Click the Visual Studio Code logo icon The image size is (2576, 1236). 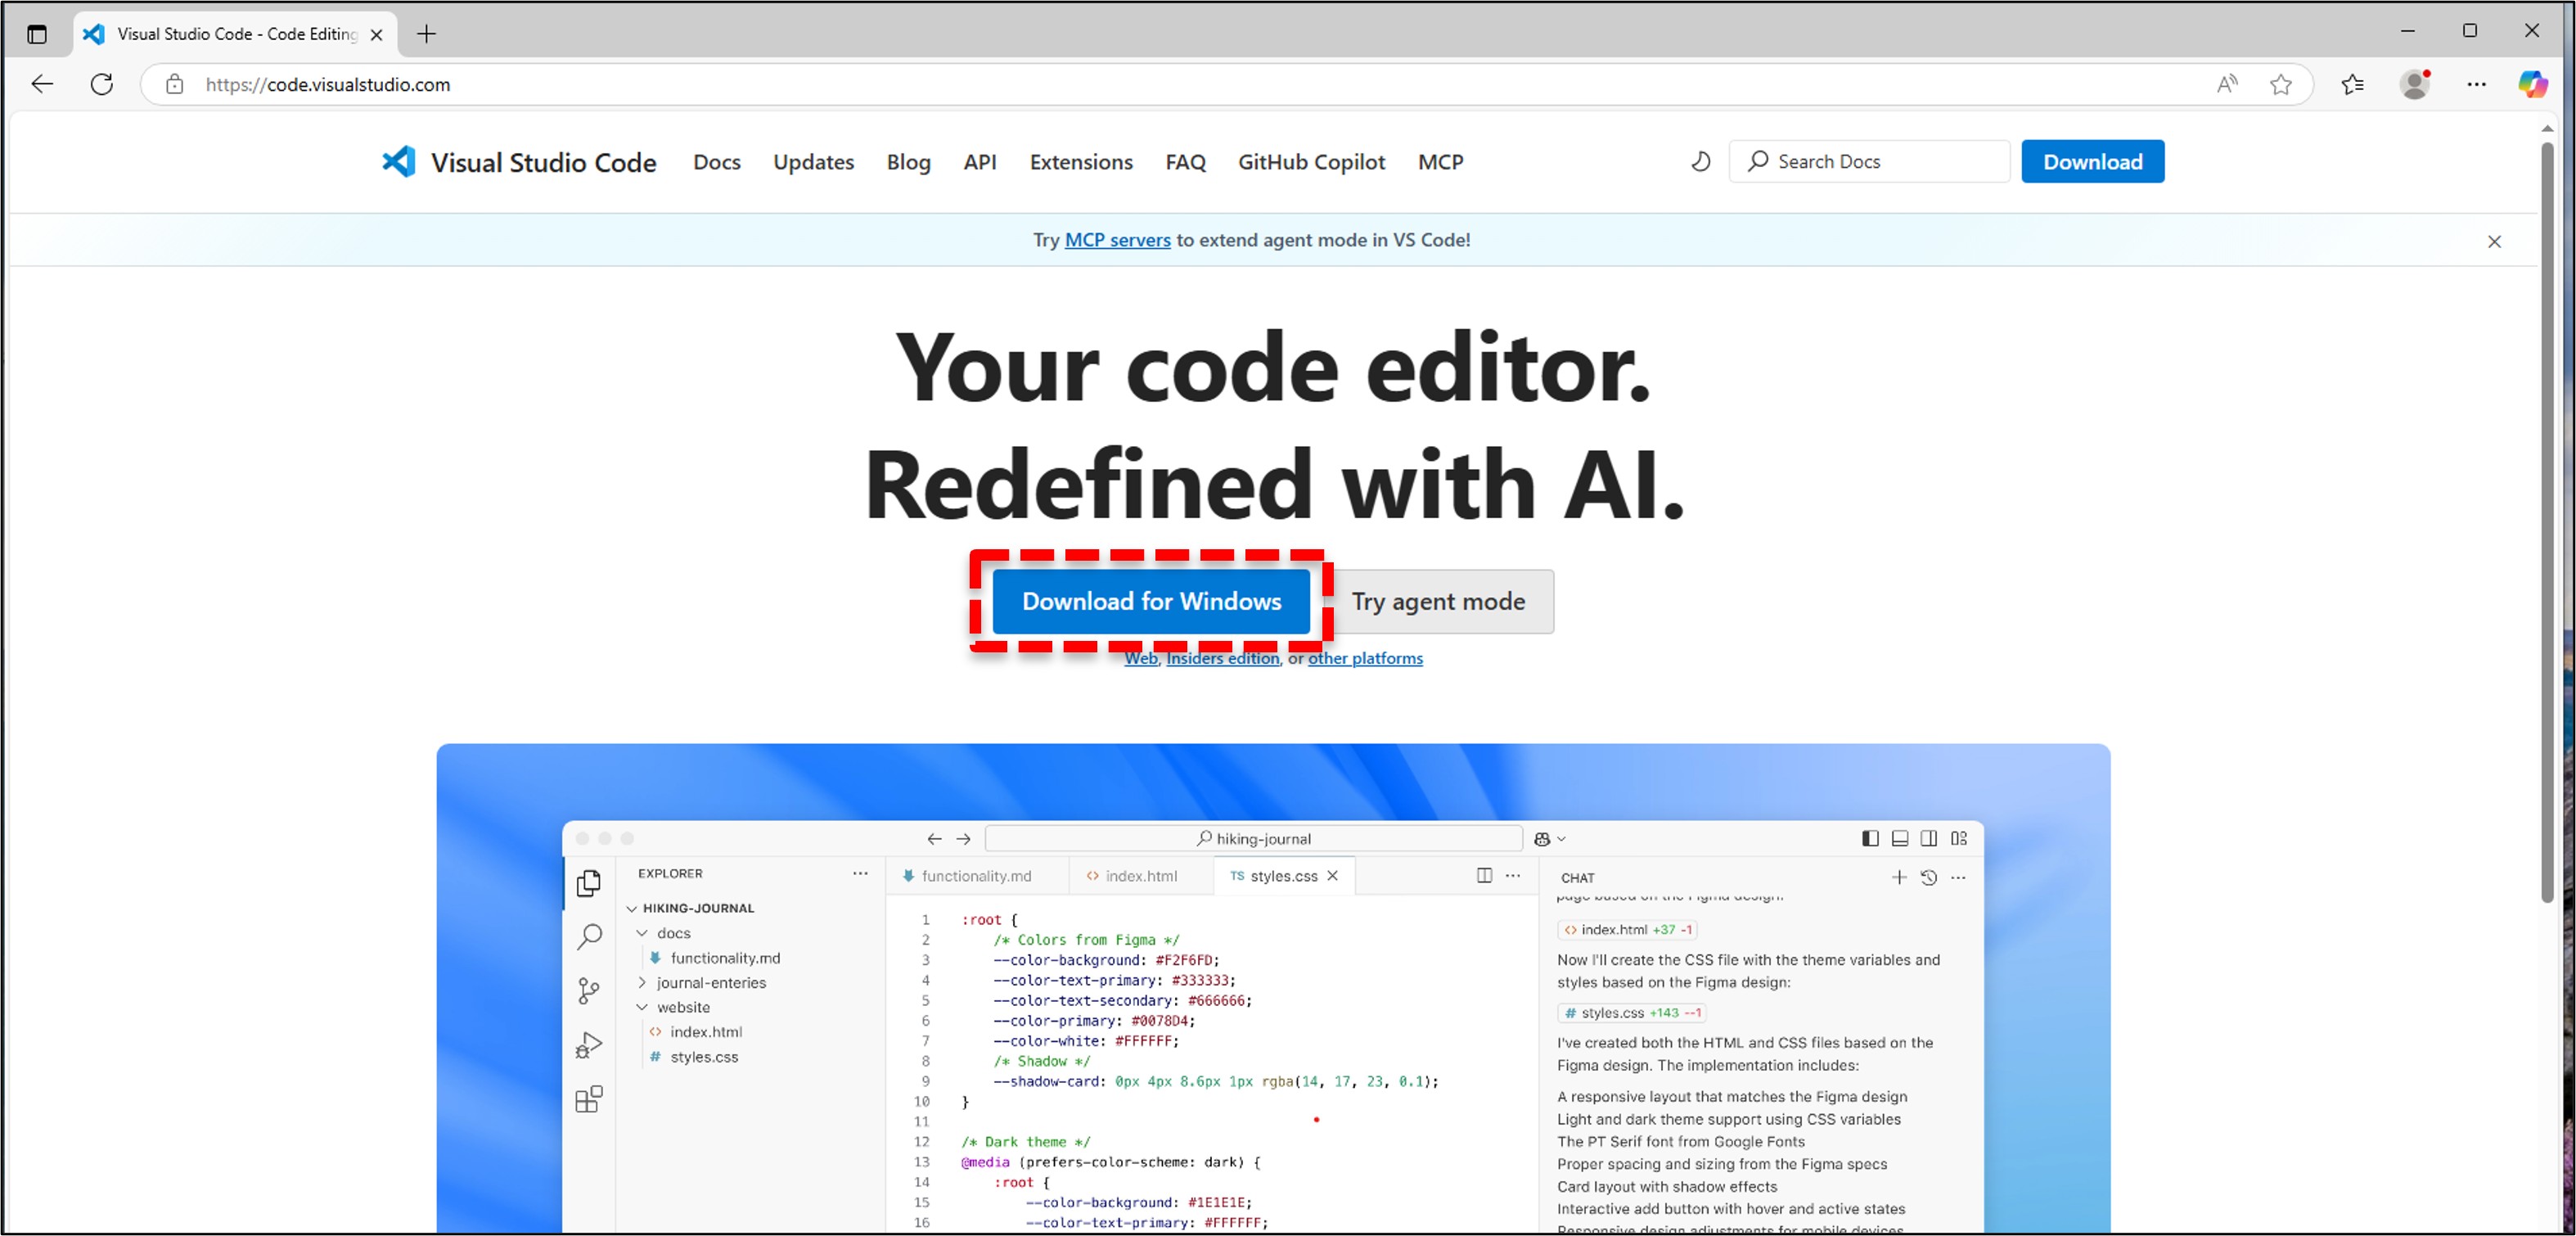point(398,161)
